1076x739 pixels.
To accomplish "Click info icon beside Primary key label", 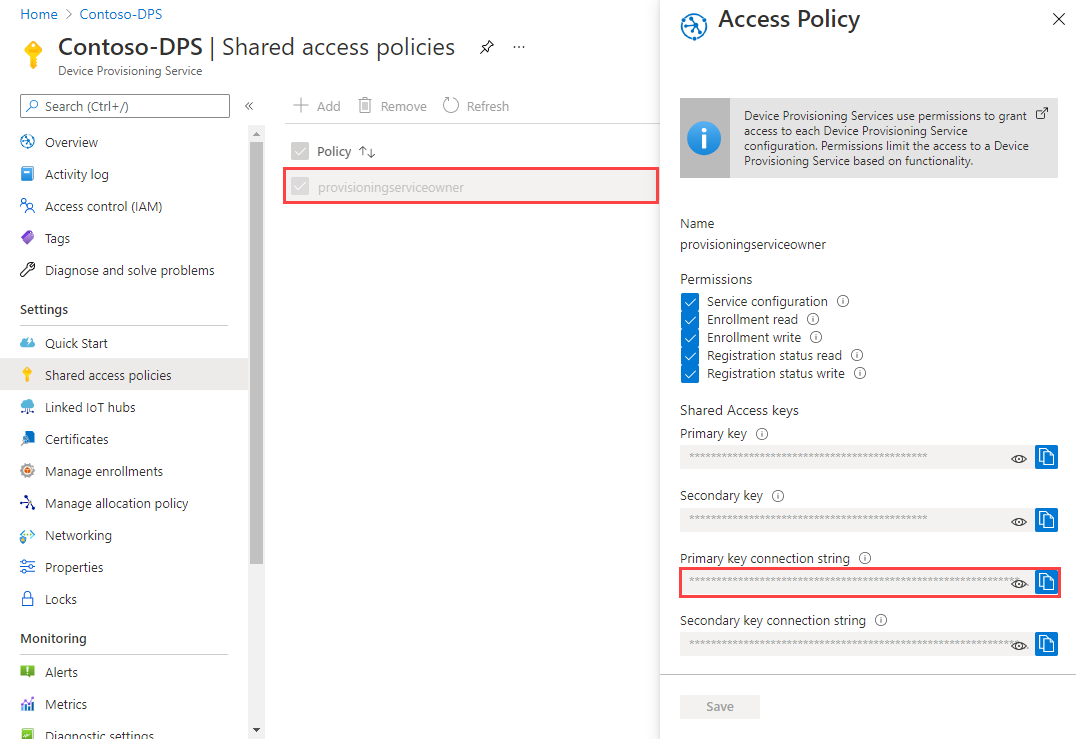I will point(762,434).
